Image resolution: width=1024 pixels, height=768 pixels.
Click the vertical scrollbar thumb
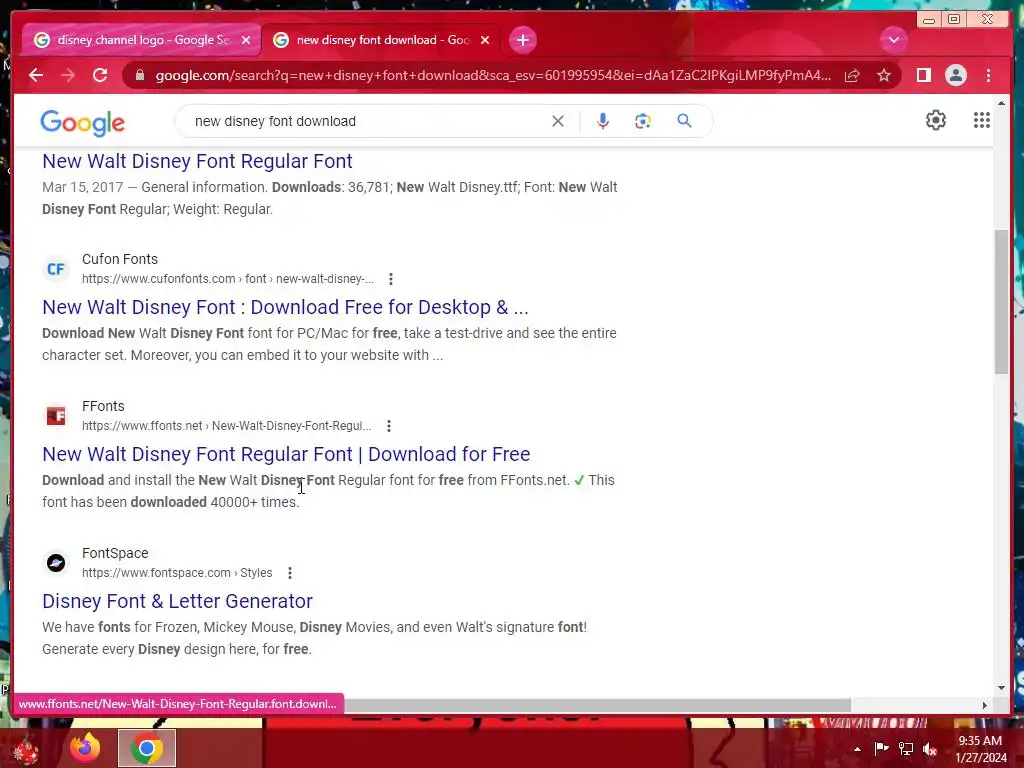tap(1002, 302)
